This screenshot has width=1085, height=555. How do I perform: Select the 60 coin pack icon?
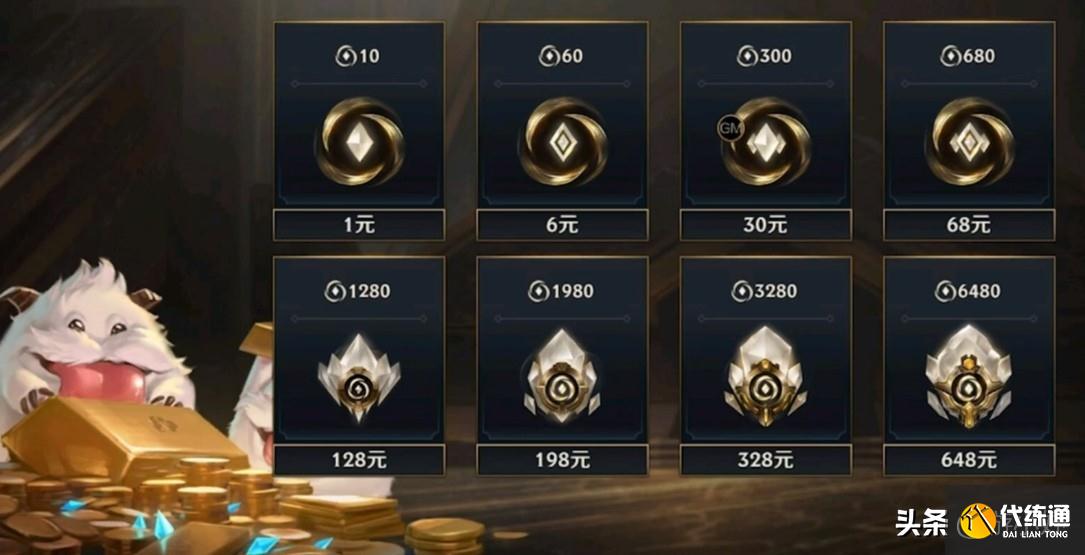coord(563,141)
